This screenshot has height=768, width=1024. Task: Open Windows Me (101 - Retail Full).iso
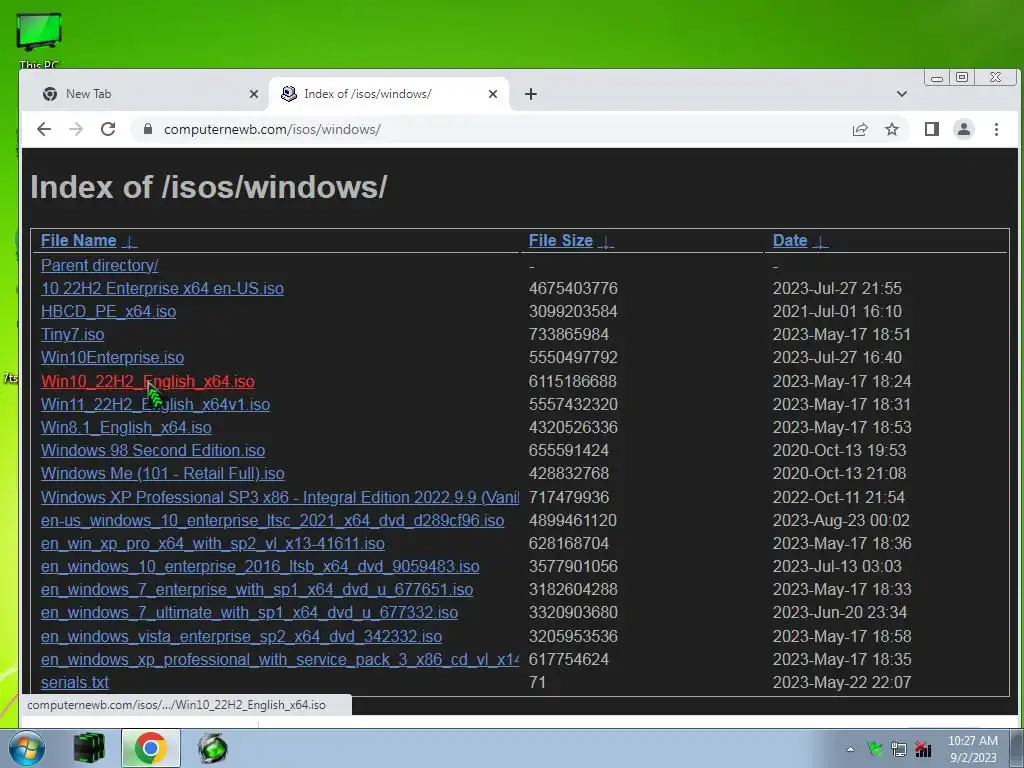[163, 473]
